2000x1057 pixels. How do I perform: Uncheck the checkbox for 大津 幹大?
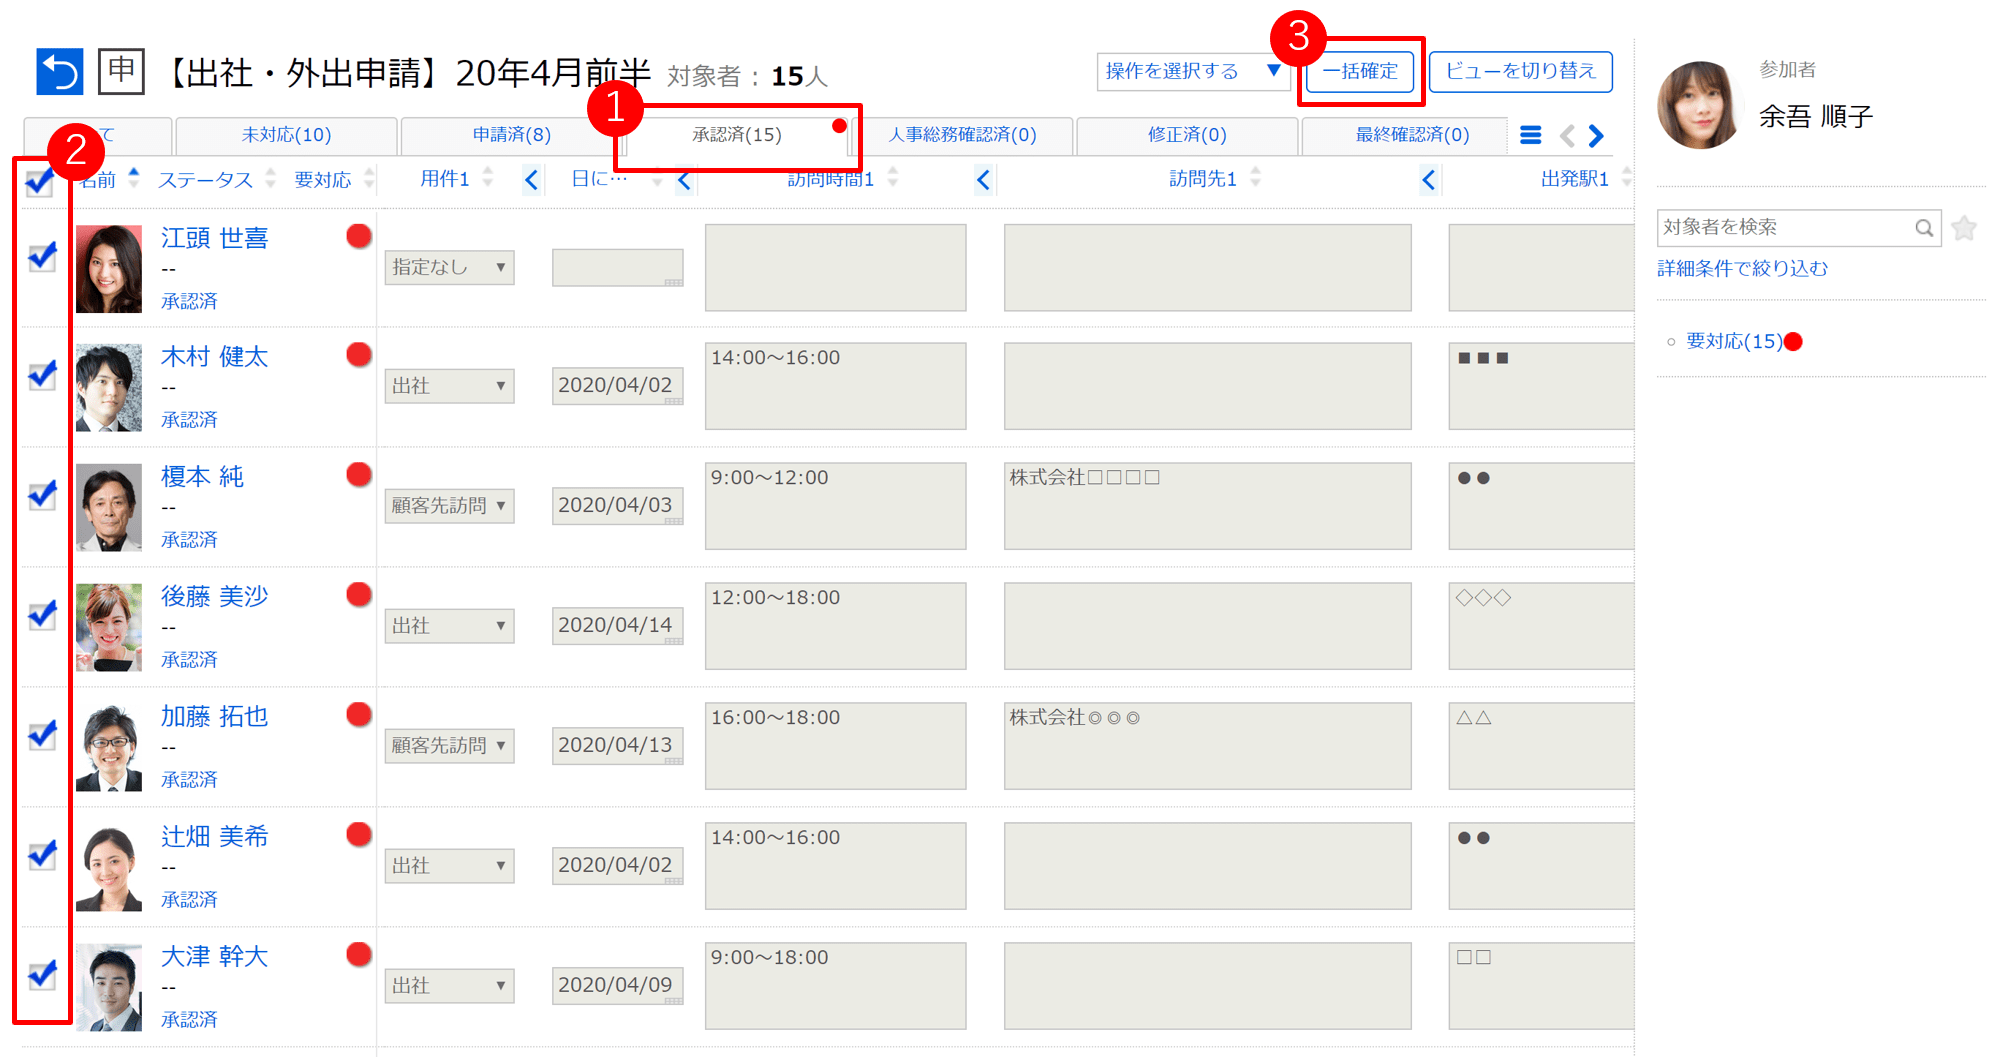tap(42, 974)
